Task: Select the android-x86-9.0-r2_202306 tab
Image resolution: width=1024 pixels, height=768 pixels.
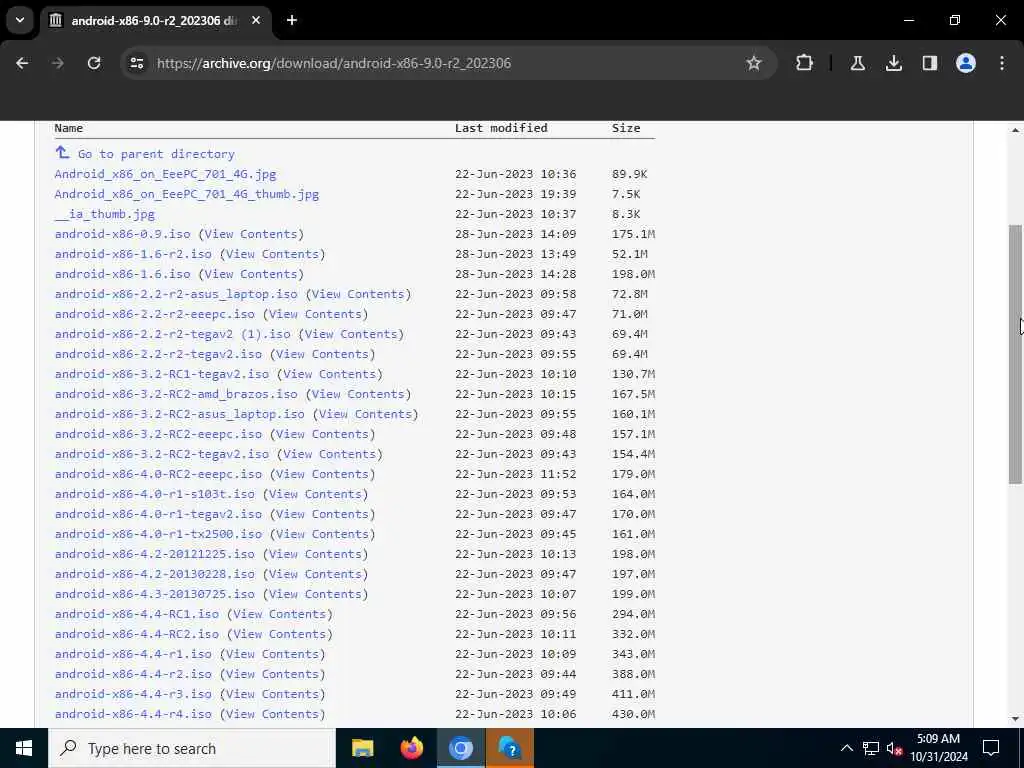Action: click(x=154, y=21)
